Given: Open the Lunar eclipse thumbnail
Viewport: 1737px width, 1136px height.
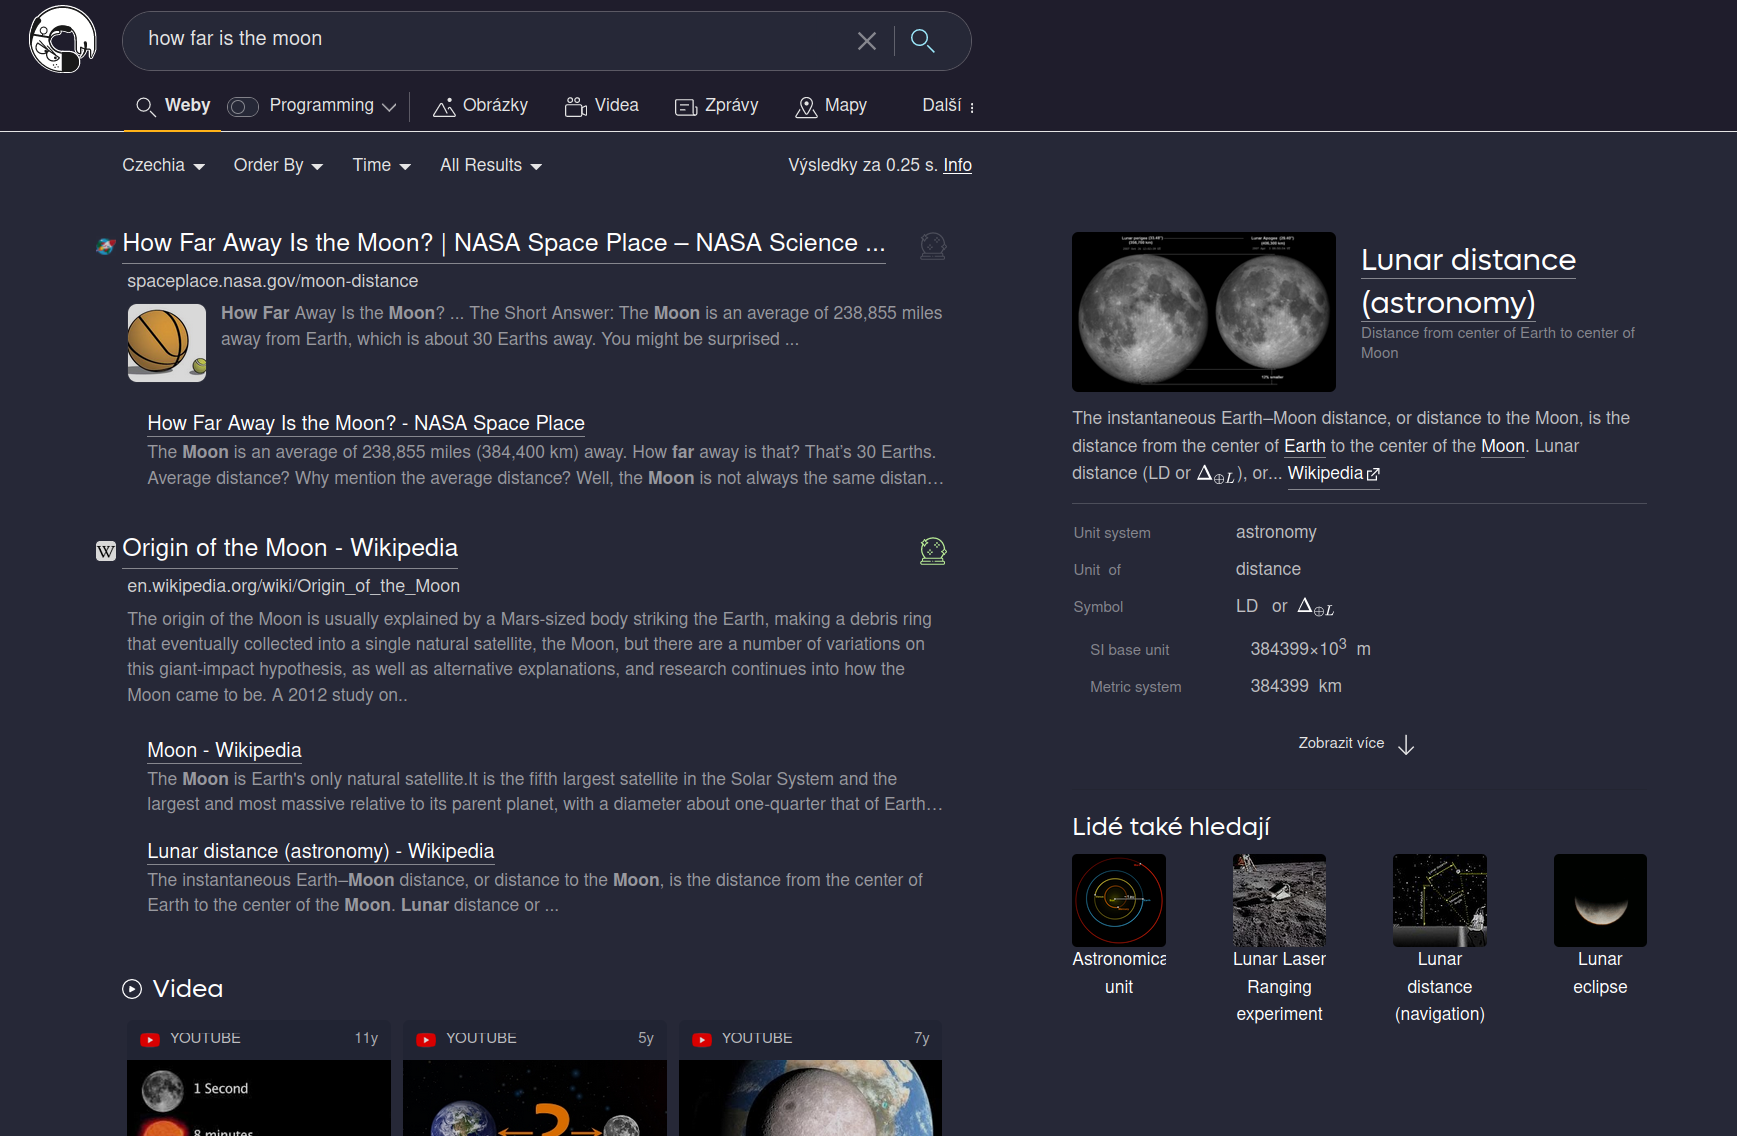Looking at the screenshot, I should [1599, 900].
